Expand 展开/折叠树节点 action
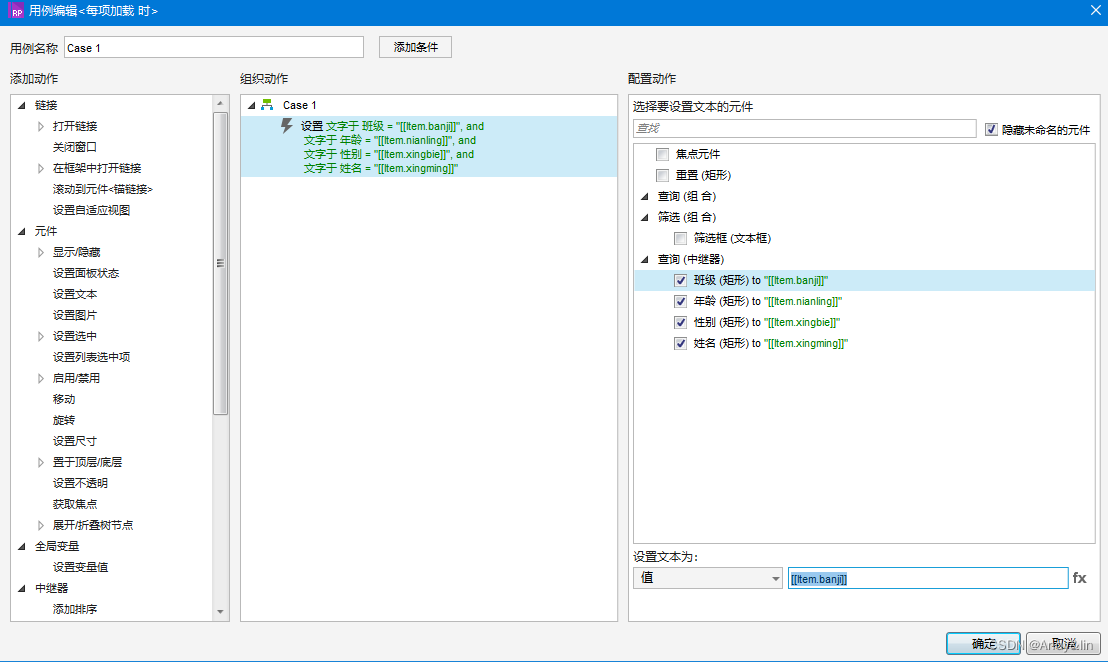Screen dimensions: 1108x662 click(40, 525)
